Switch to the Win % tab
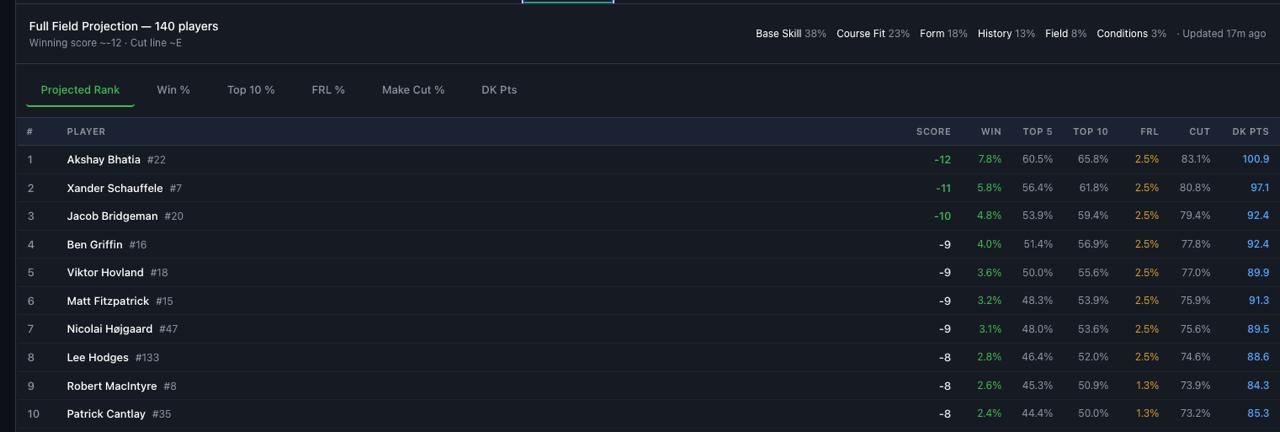Viewport: 1280px width, 432px height. (x=173, y=90)
